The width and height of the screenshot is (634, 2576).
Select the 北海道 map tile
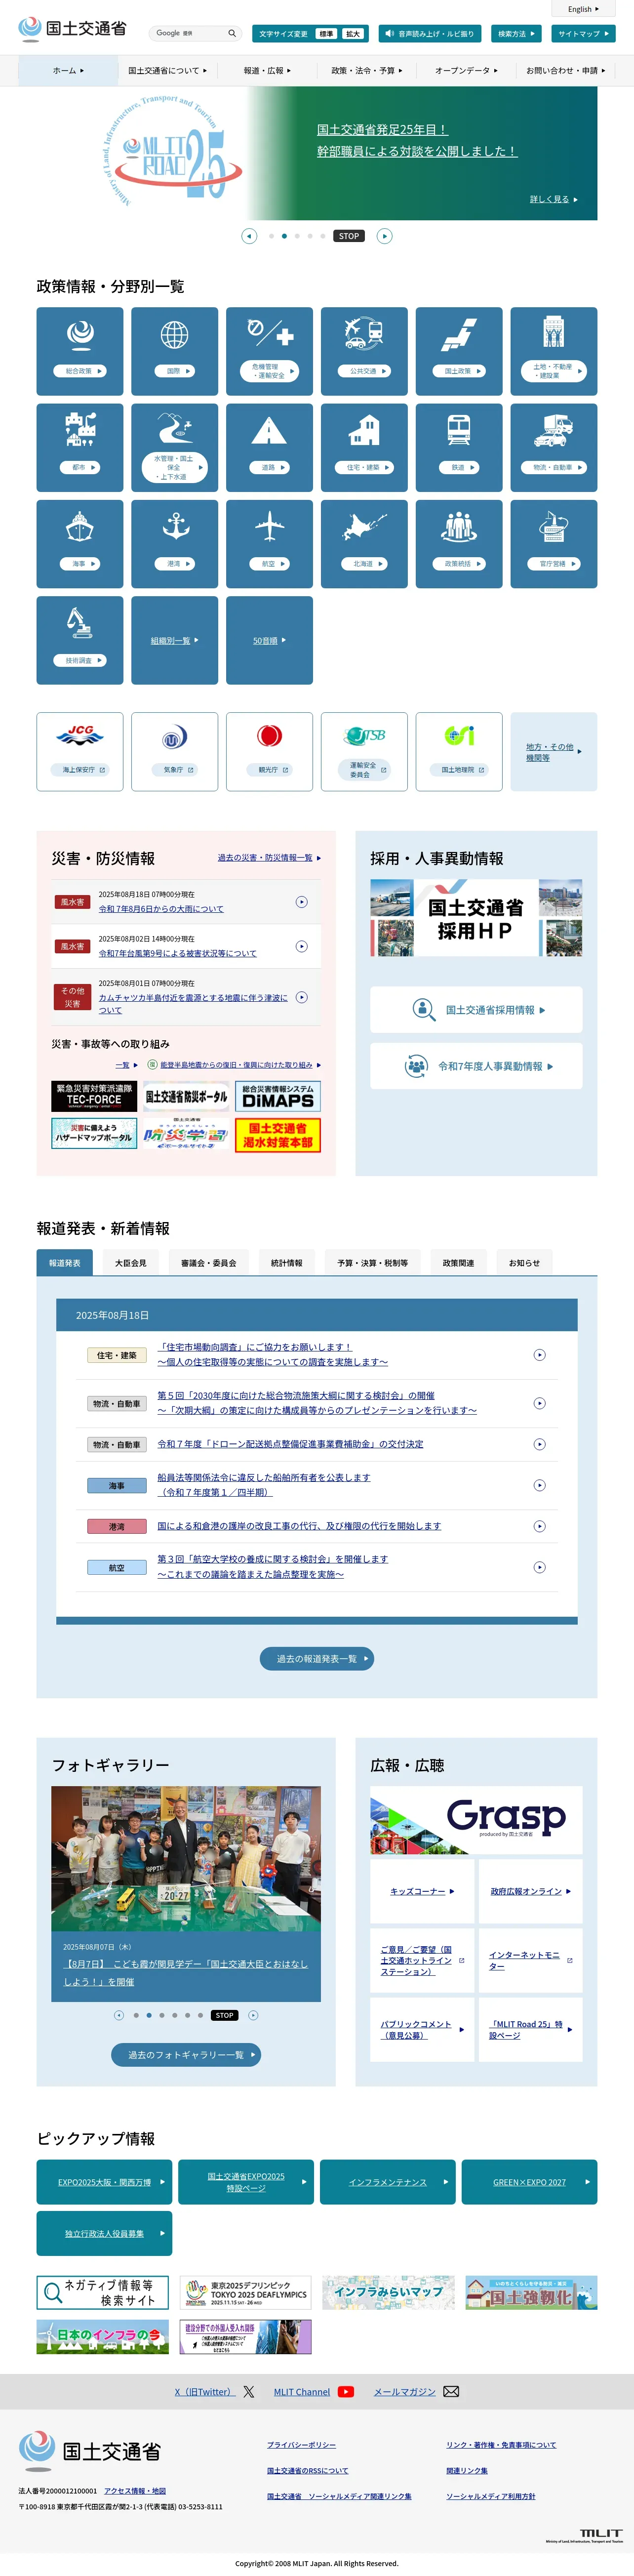364,544
